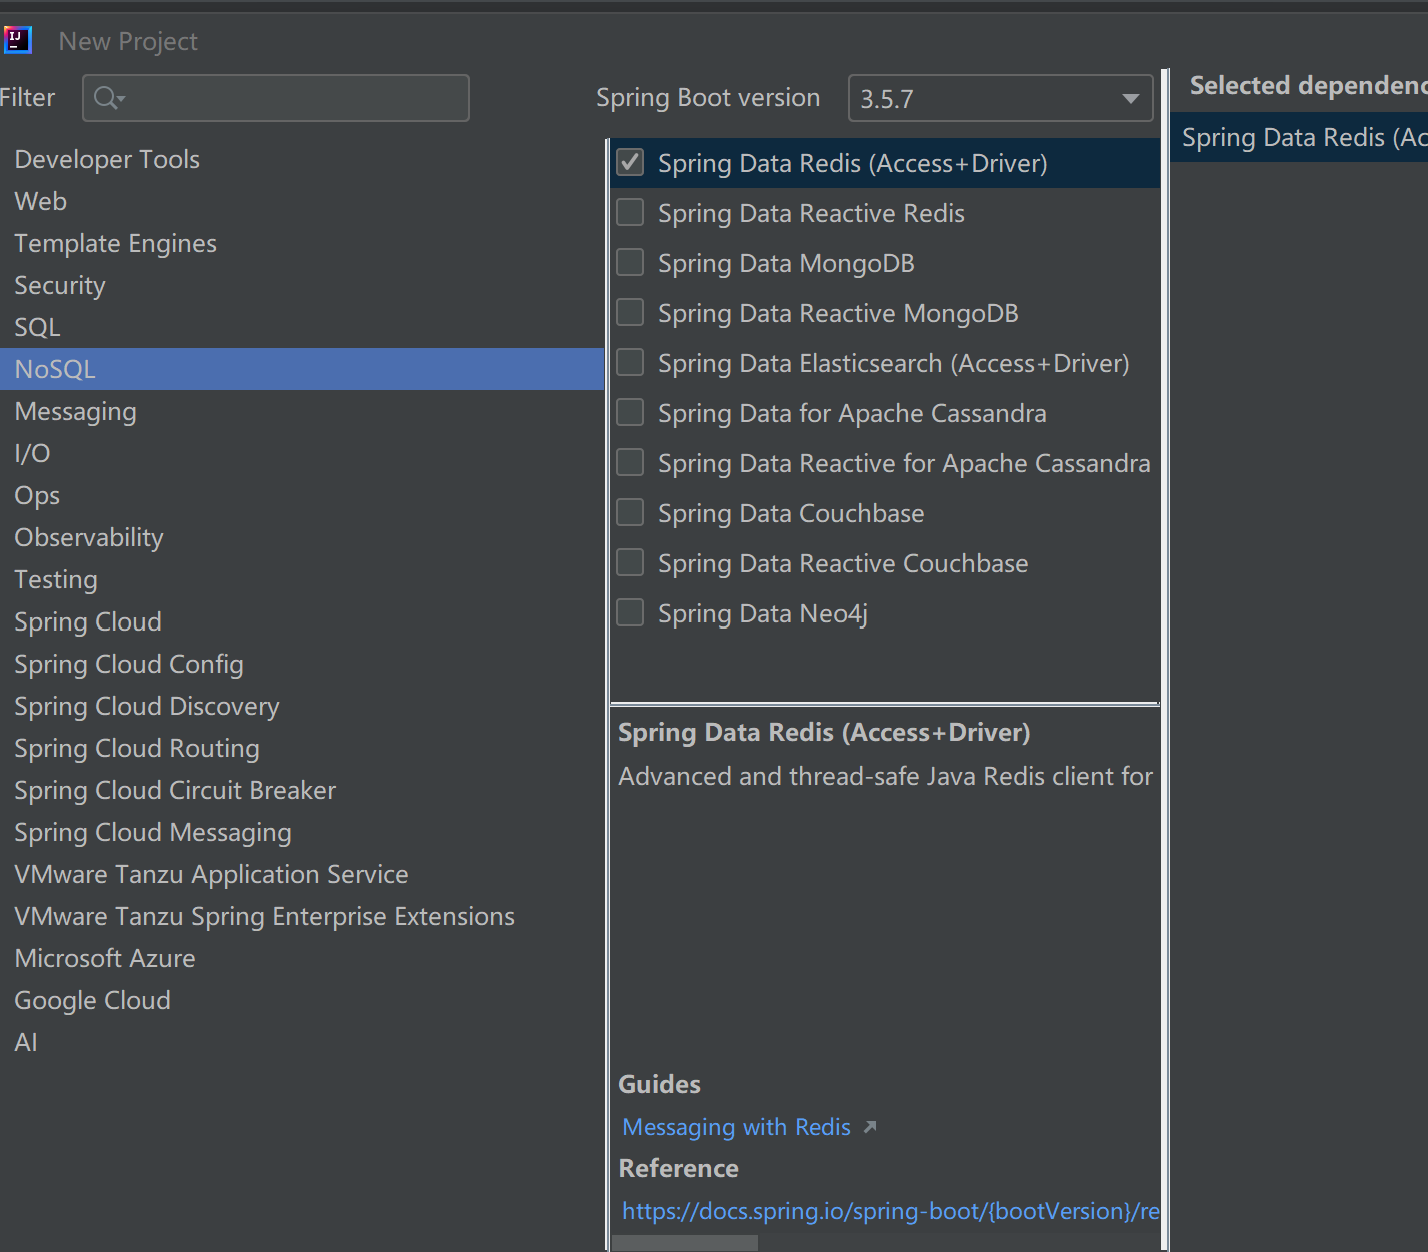This screenshot has width=1428, height=1252.
Task: Uncheck Spring Data Redis (Access+Driver) checkbox
Action: tap(630, 162)
